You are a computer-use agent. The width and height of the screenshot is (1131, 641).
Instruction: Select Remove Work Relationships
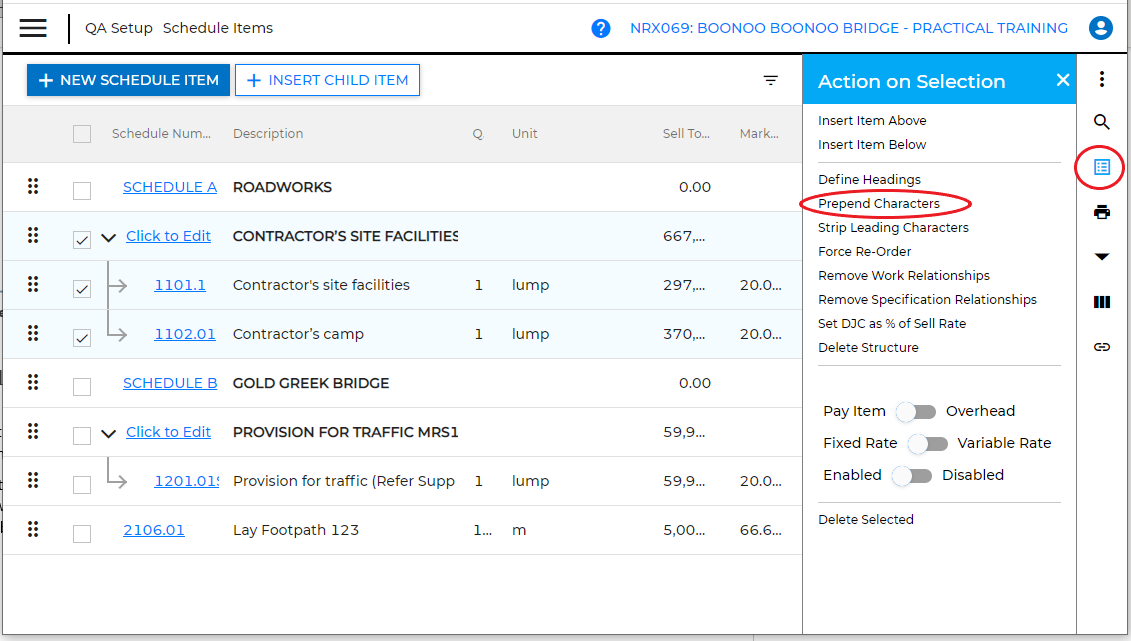coord(904,275)
